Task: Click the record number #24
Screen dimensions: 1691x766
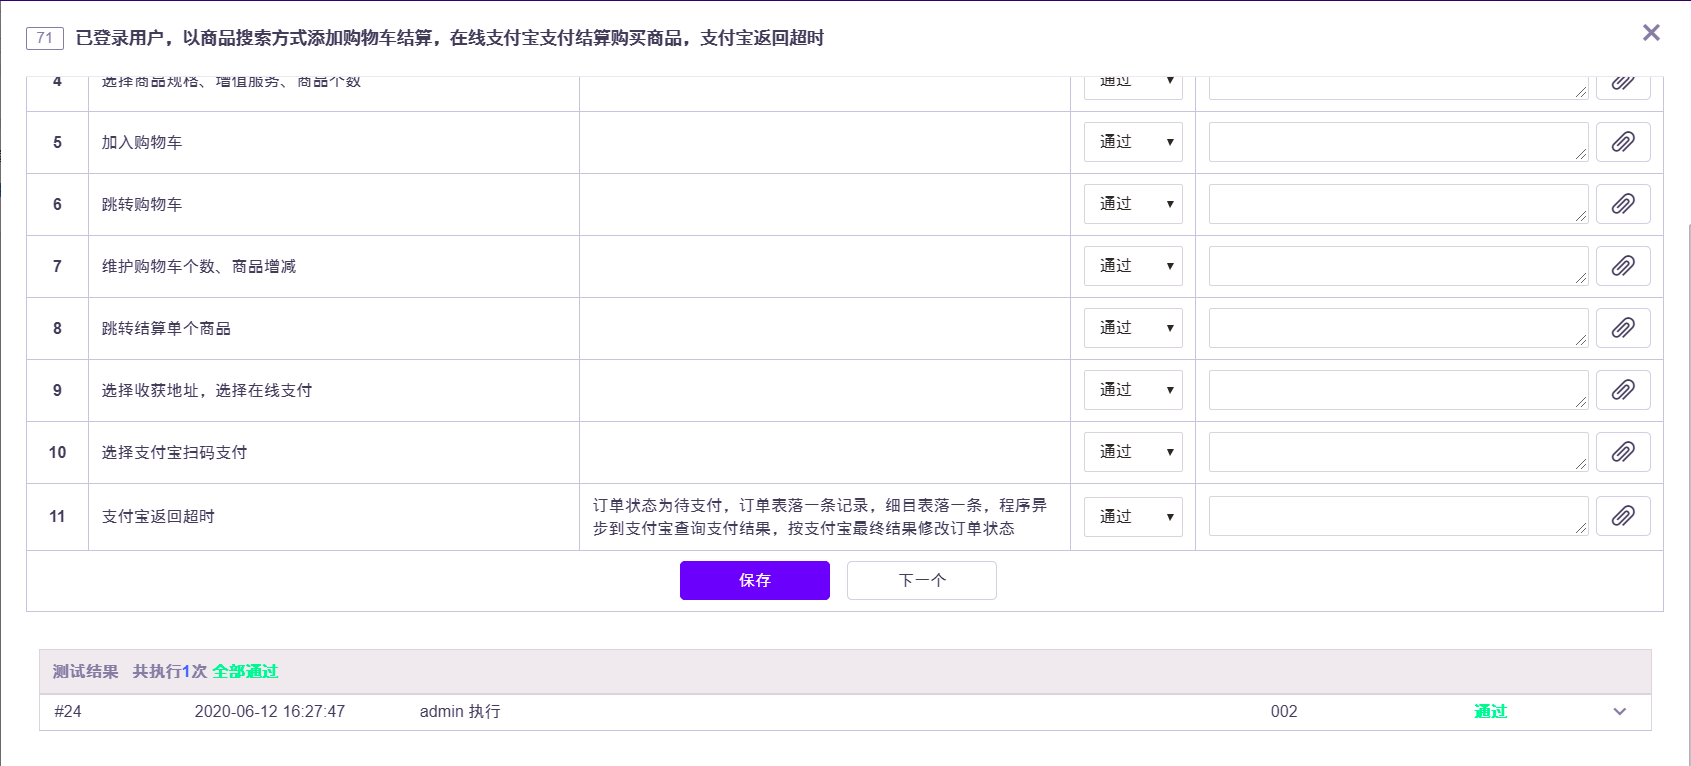Action: point(68,712)
